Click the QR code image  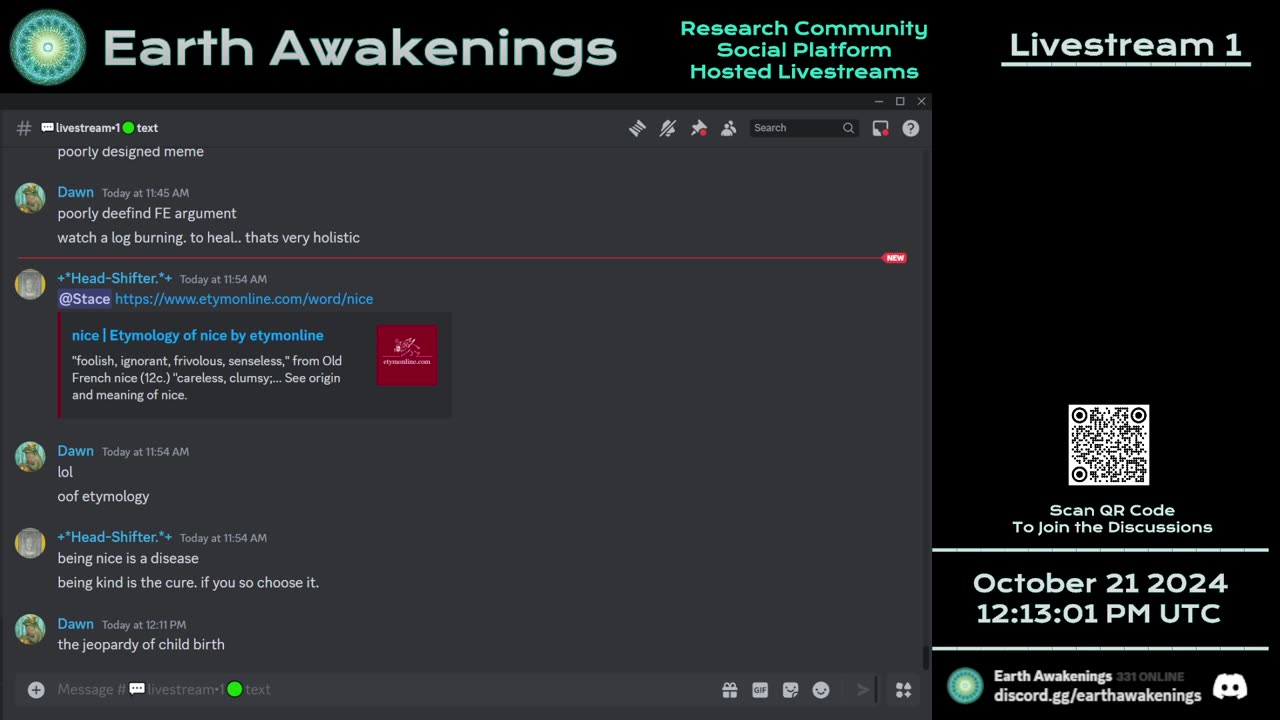pos(1109,445)
